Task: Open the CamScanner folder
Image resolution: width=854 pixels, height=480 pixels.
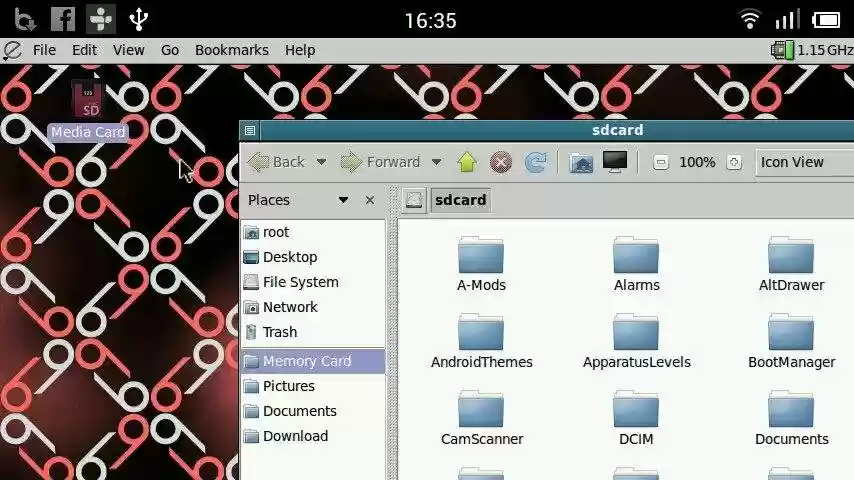Action: [481, 418]
